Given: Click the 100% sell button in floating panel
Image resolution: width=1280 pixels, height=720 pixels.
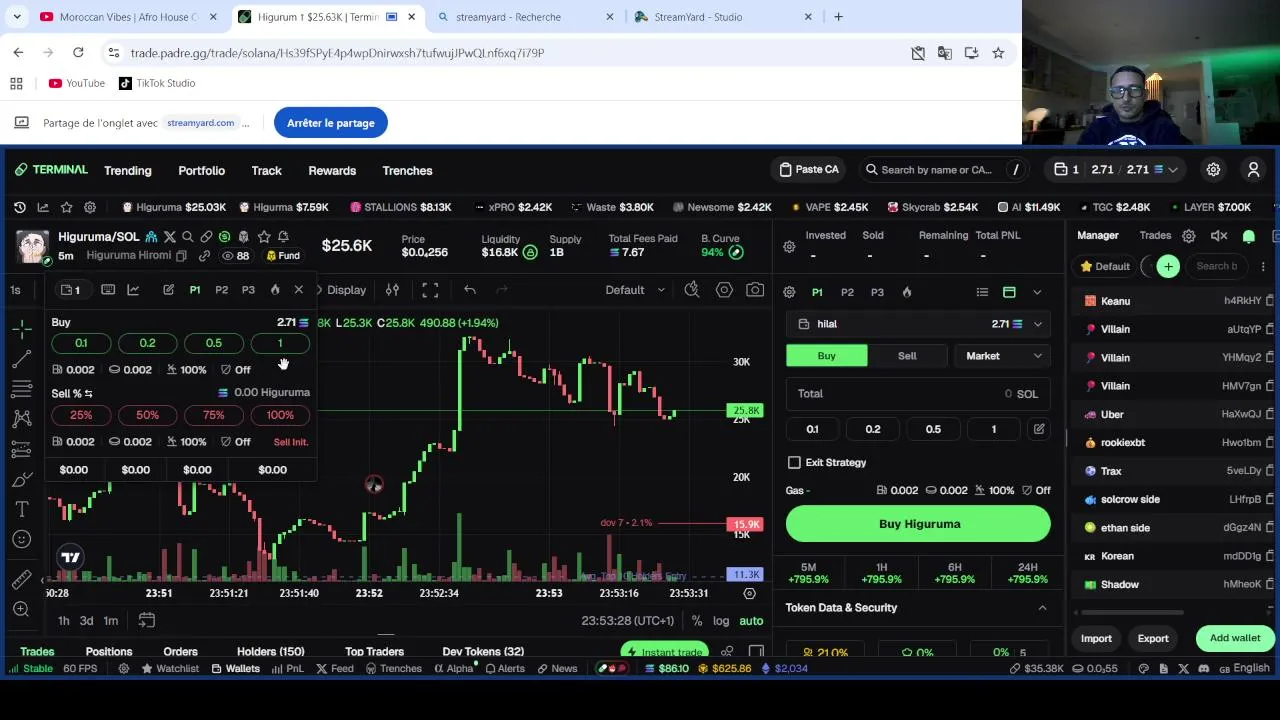Looking at the screenshot, I should pos(280,415).
